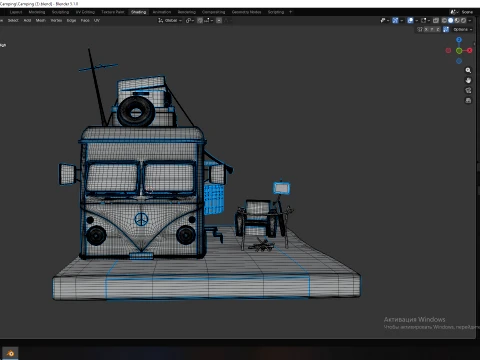The width and height of the screenshot is (480, 360).
Task: Open the Add menu in viewport header
Action: (27, 20)
